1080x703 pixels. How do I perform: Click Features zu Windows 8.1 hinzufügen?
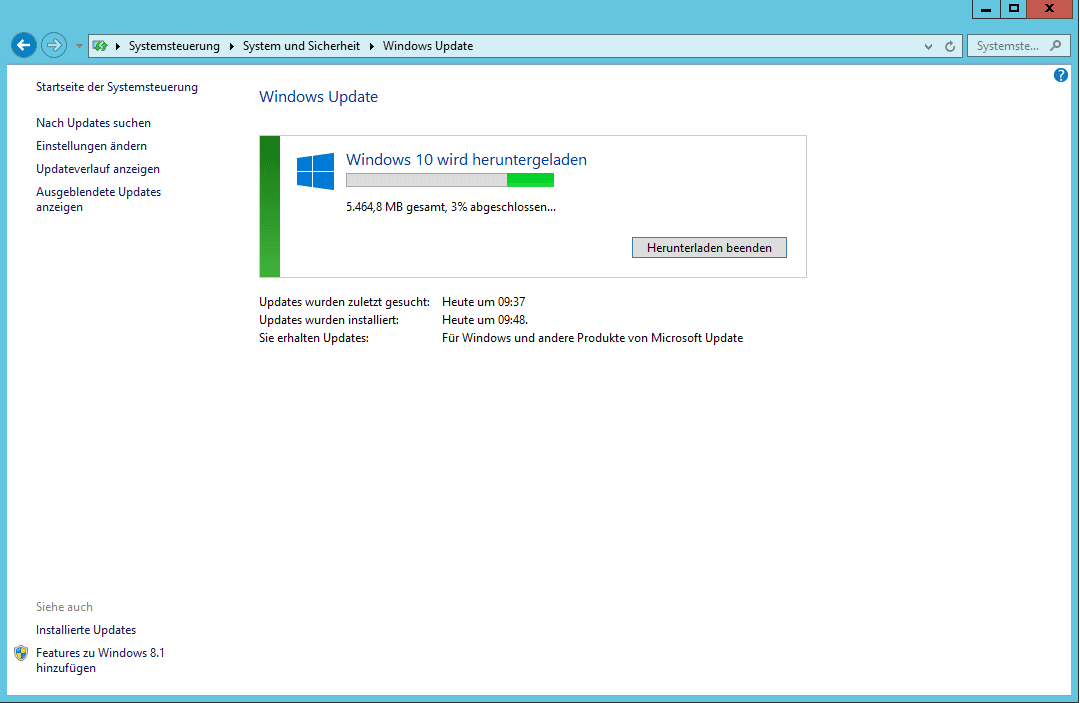pyautogui.click(x=101, y=660)
